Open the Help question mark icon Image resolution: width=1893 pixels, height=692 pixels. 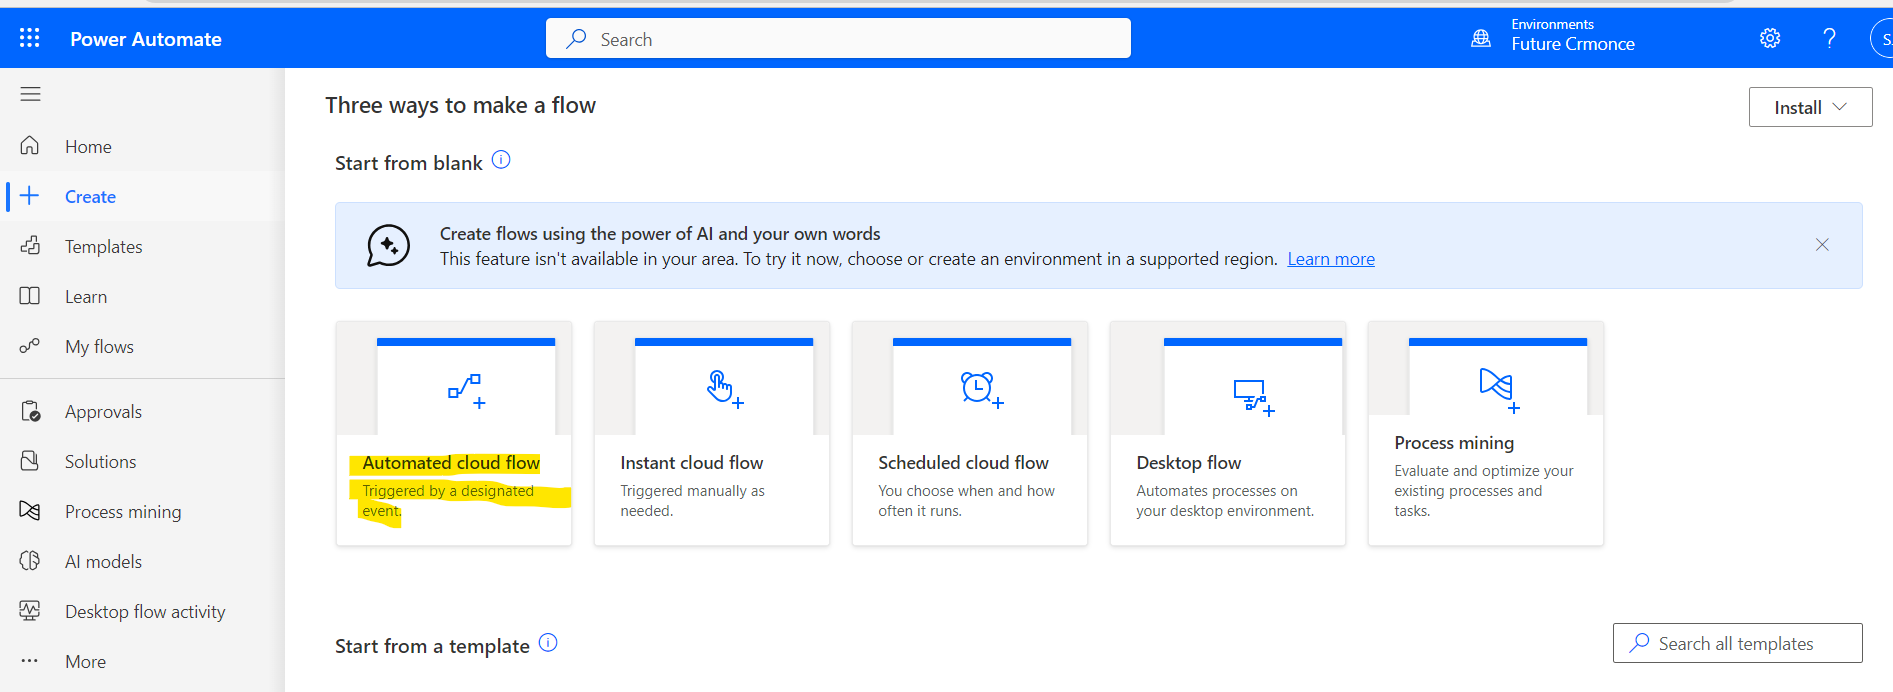[x=1829, y=38]
